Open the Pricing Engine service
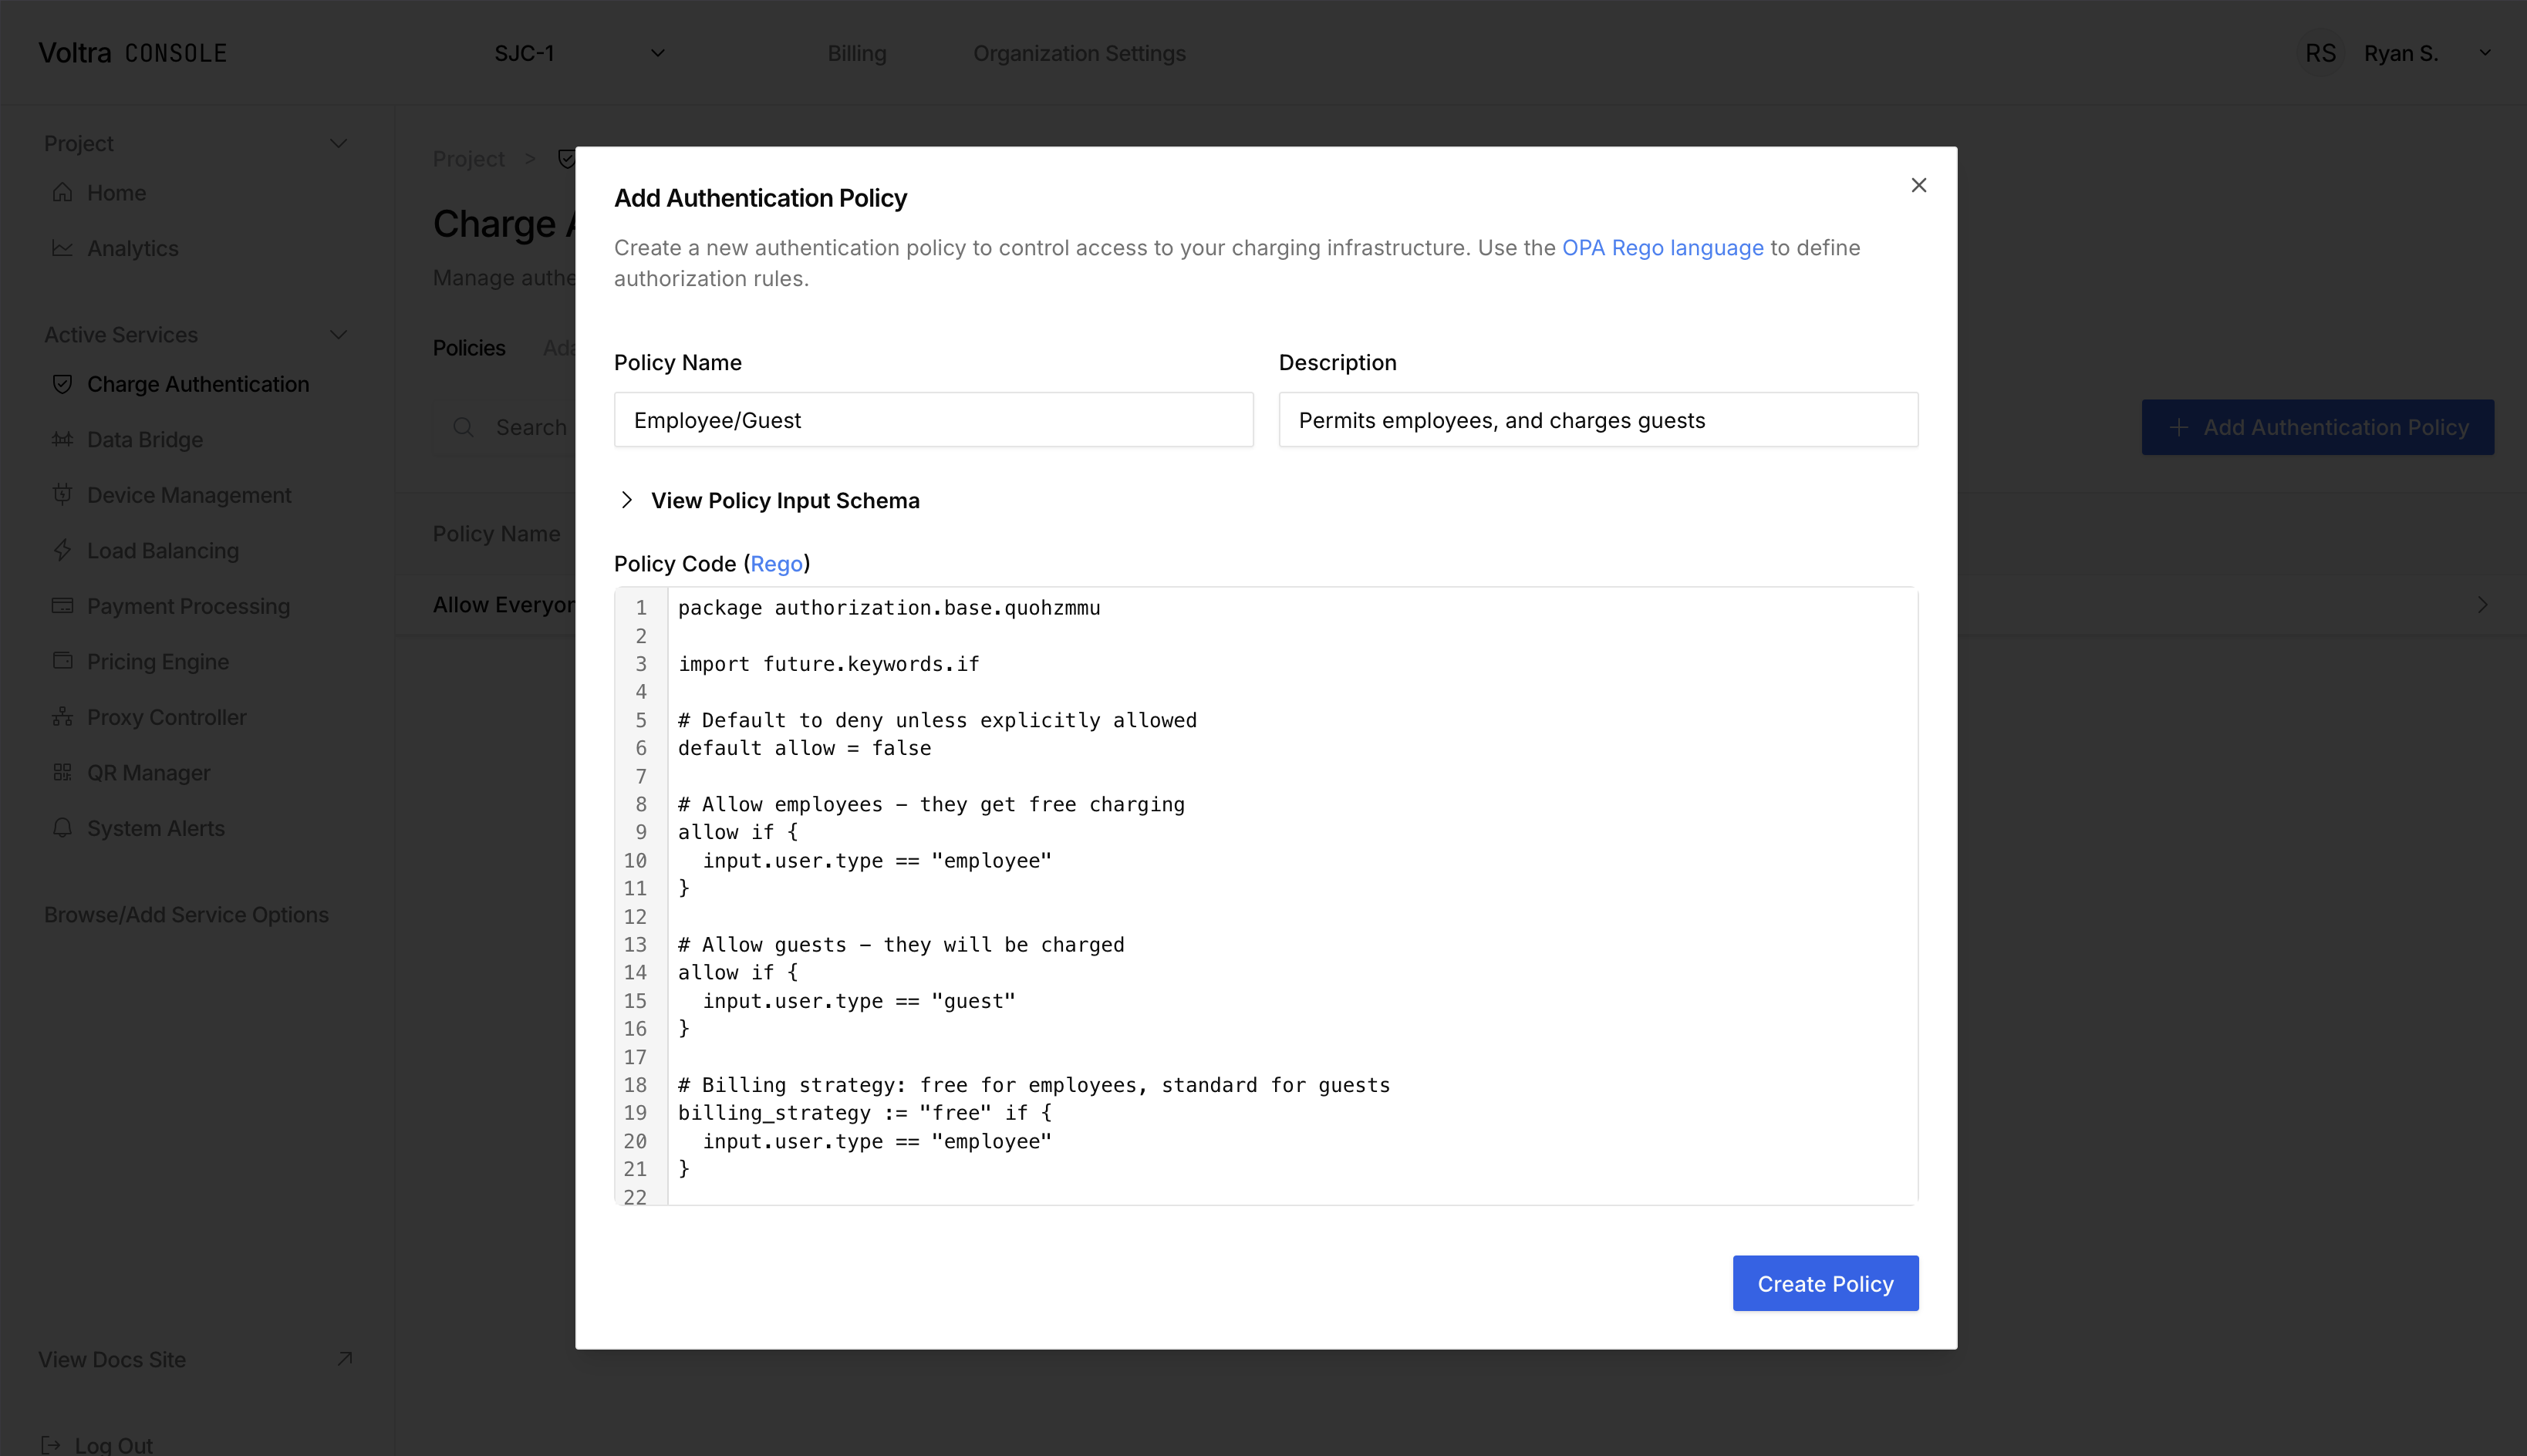Screen dimensions: 2527x1456 157,661
